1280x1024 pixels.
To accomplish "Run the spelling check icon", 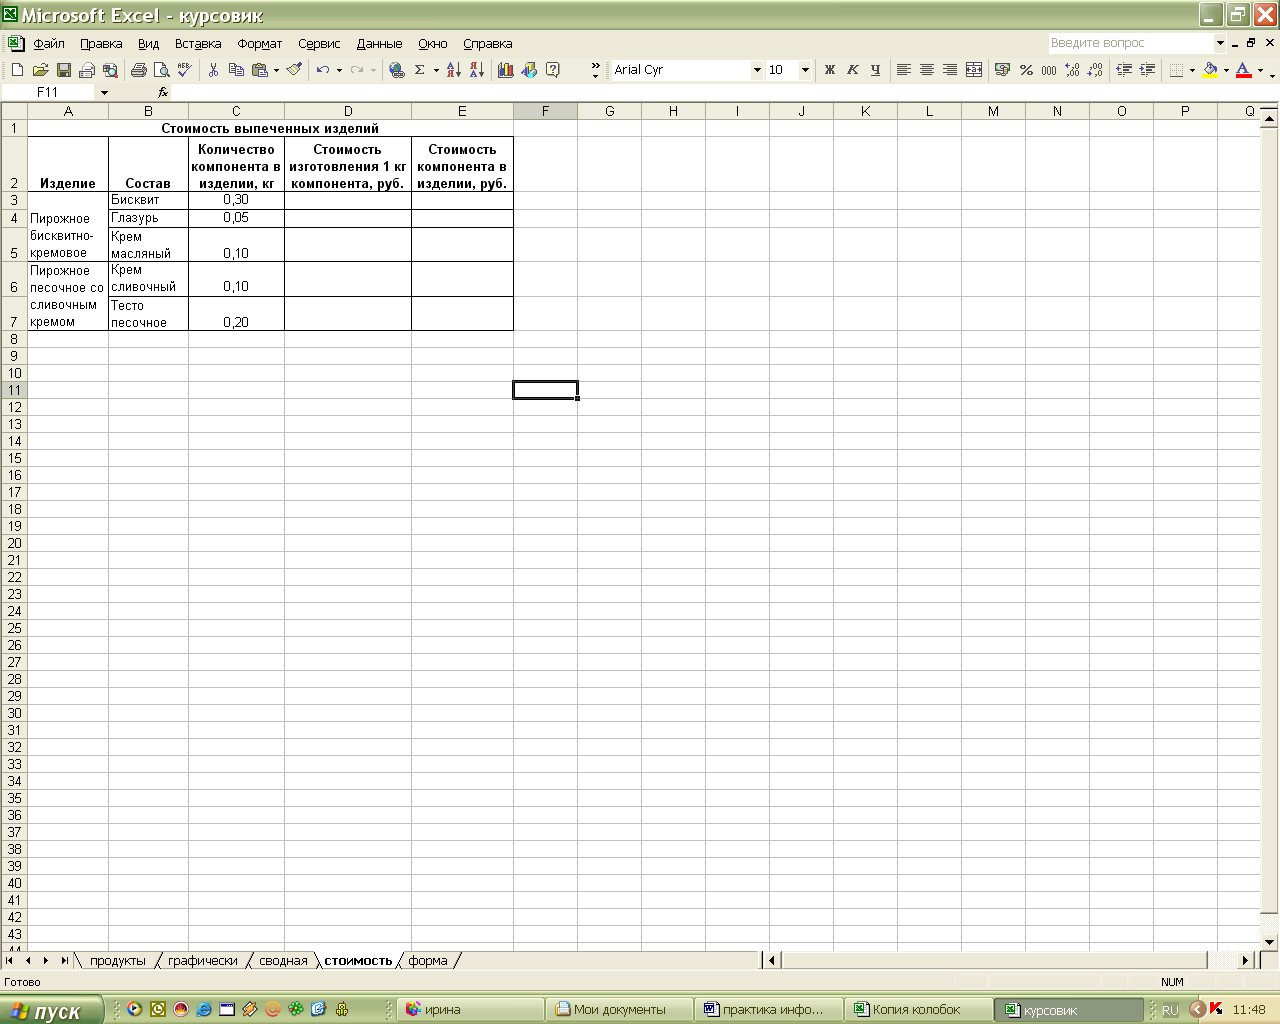I will click(x=185, y=70).
